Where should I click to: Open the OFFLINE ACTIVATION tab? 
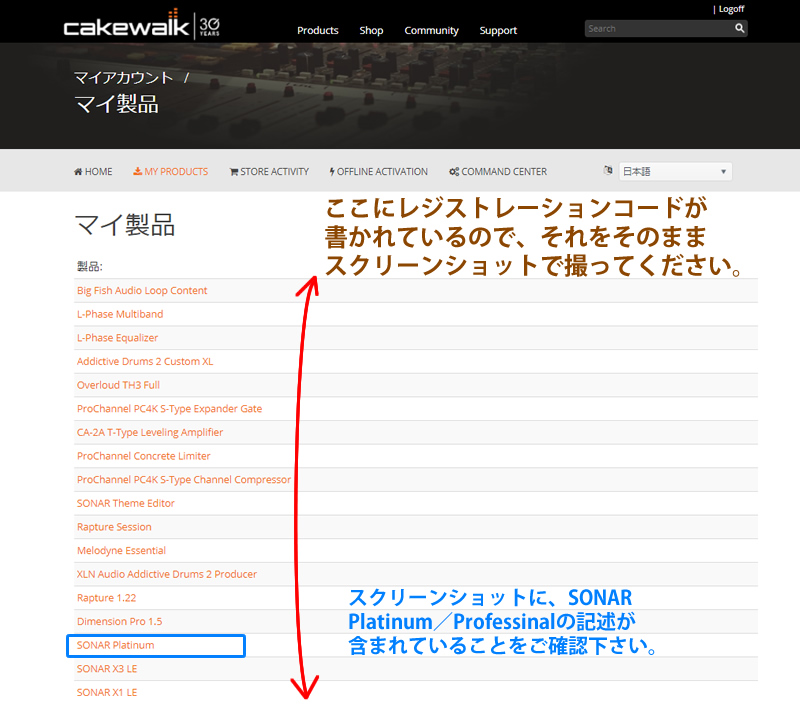(x=379, y=172)
